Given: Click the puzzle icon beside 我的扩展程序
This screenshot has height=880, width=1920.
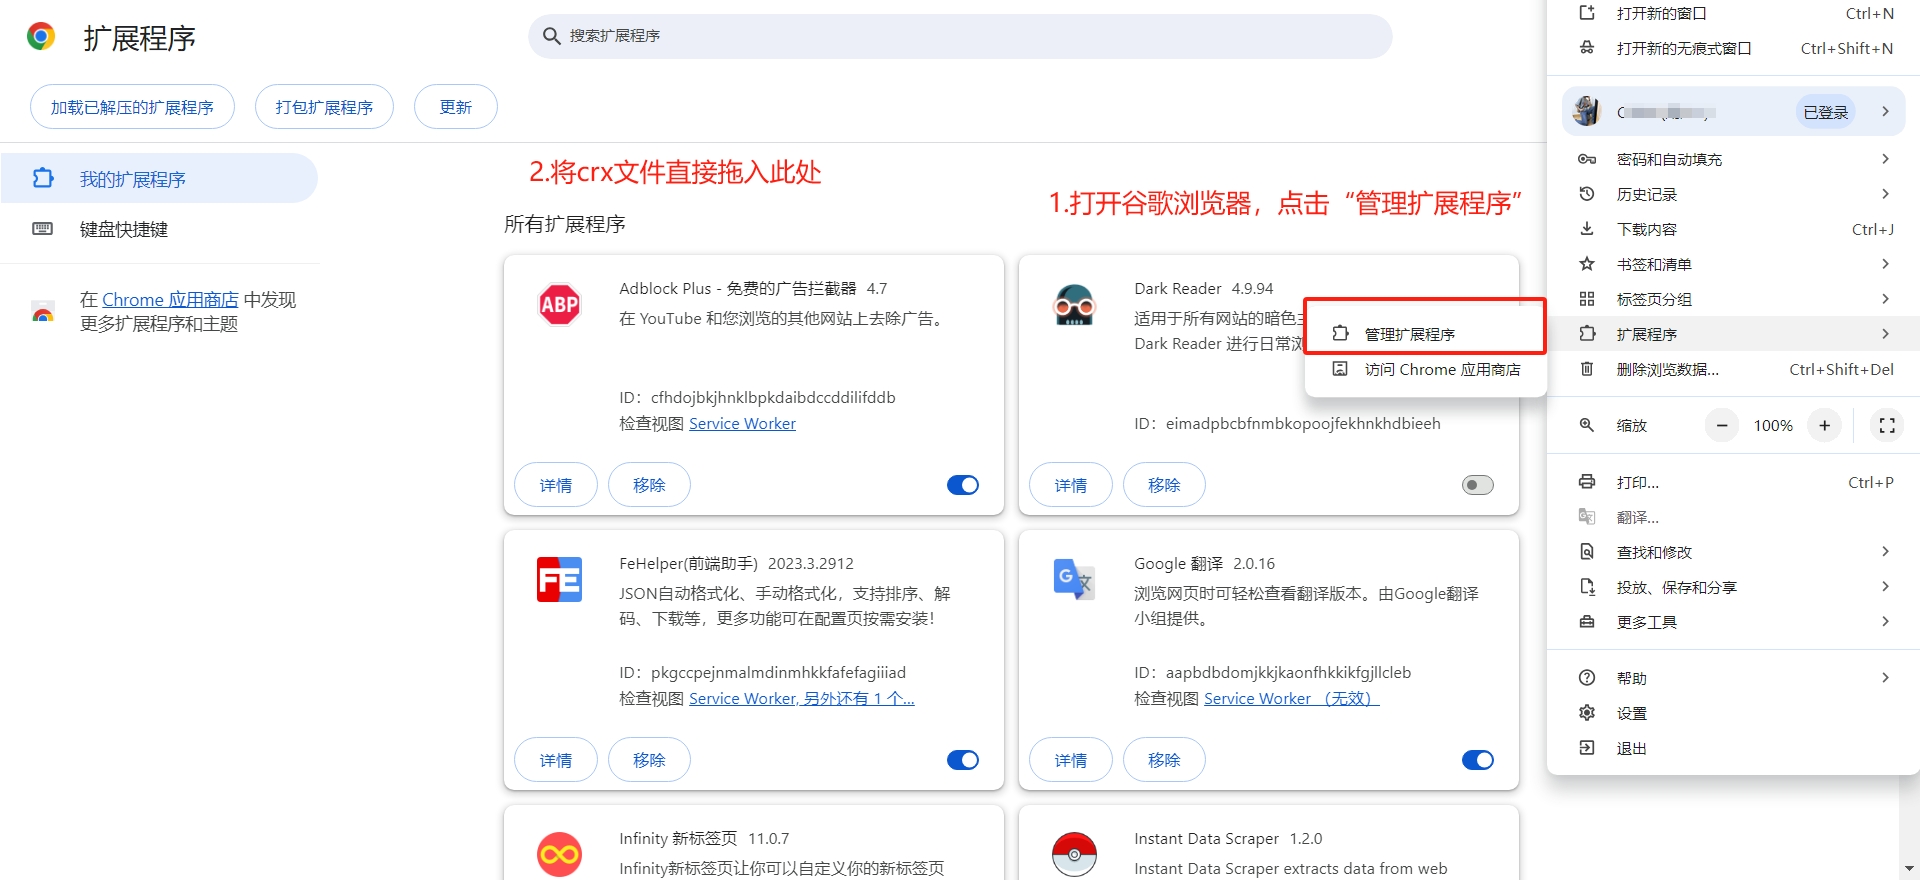Looking at the screenshot, I should click(42, 178).
